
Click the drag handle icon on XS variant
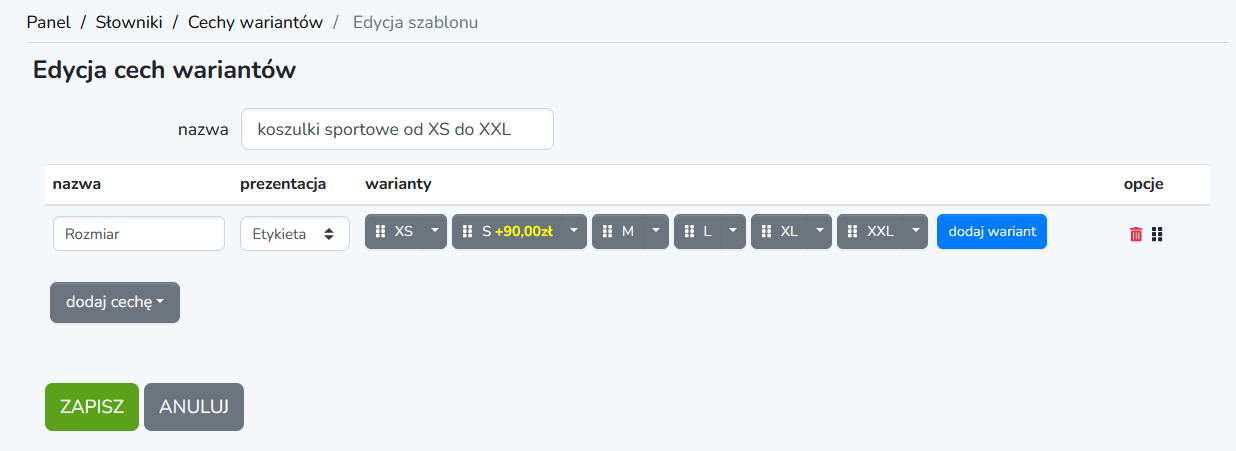[x=381, y=231]
